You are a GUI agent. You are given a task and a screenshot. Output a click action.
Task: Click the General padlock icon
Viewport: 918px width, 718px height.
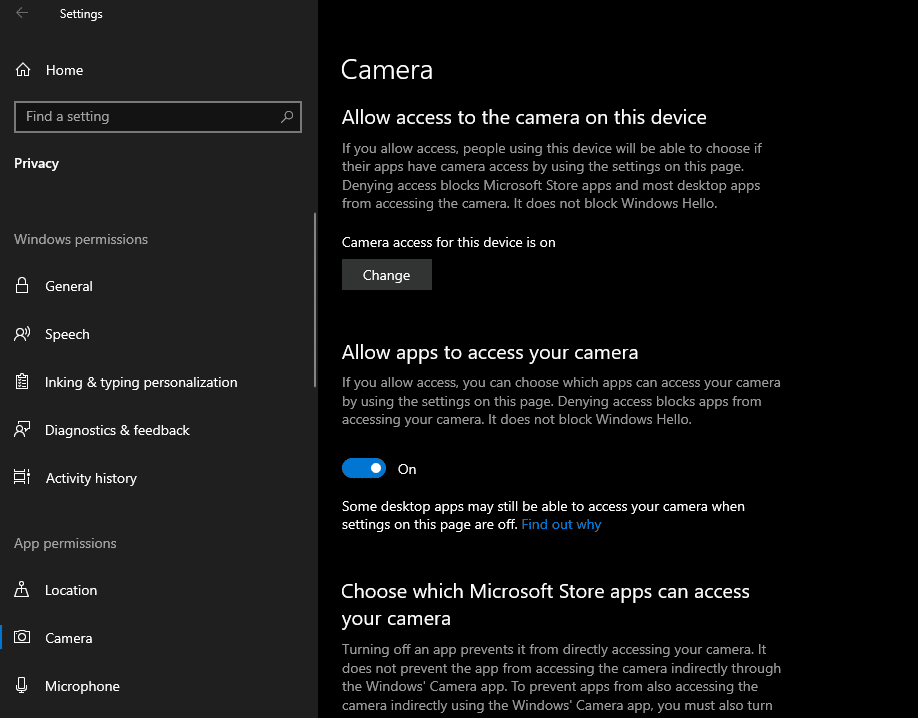coord(22,286)
